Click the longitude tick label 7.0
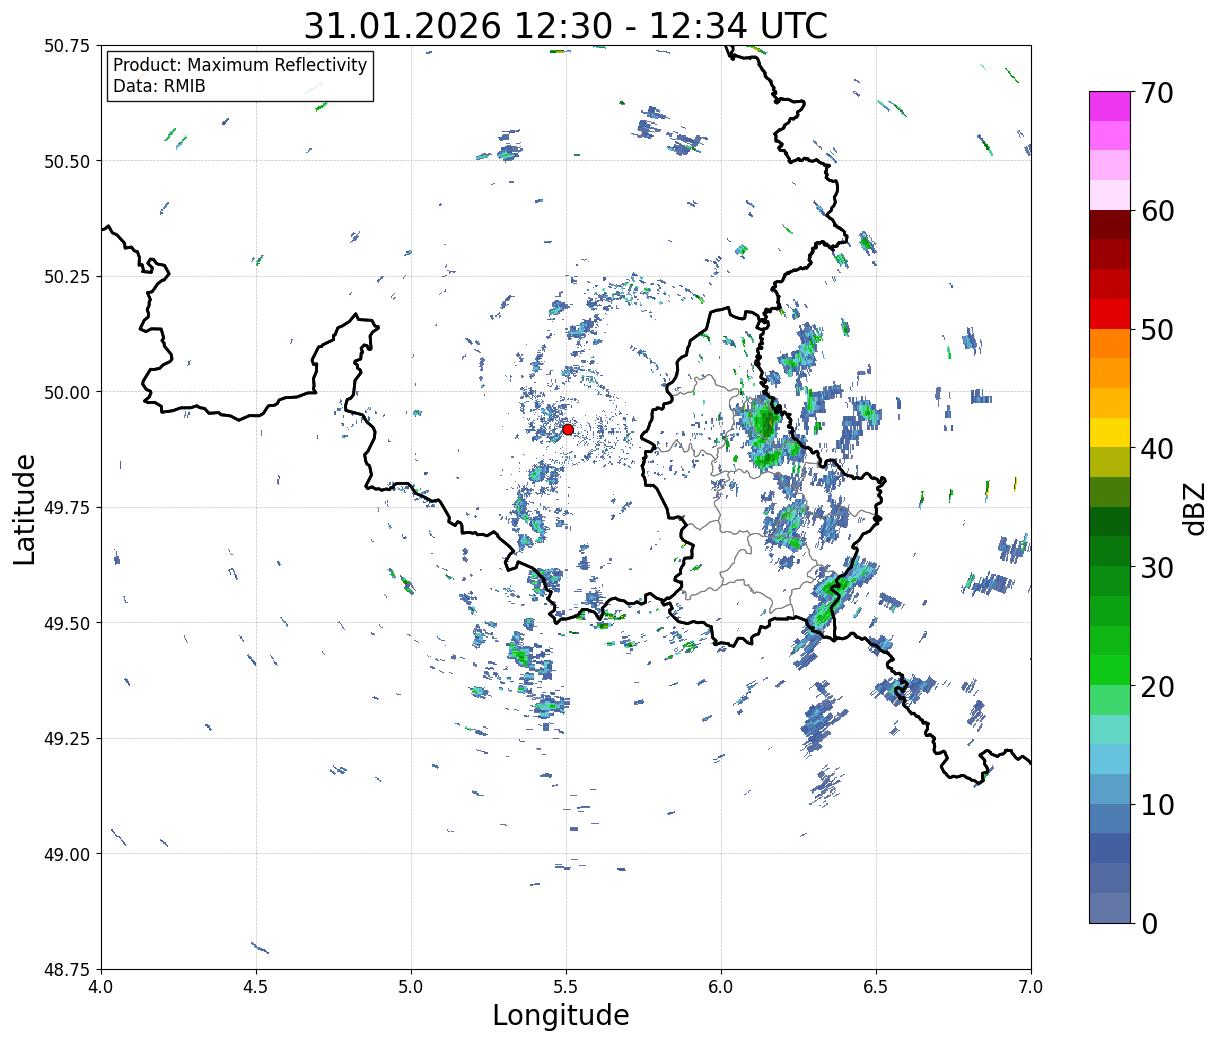This screenshot has width=1219, height=1040. 1031,987
